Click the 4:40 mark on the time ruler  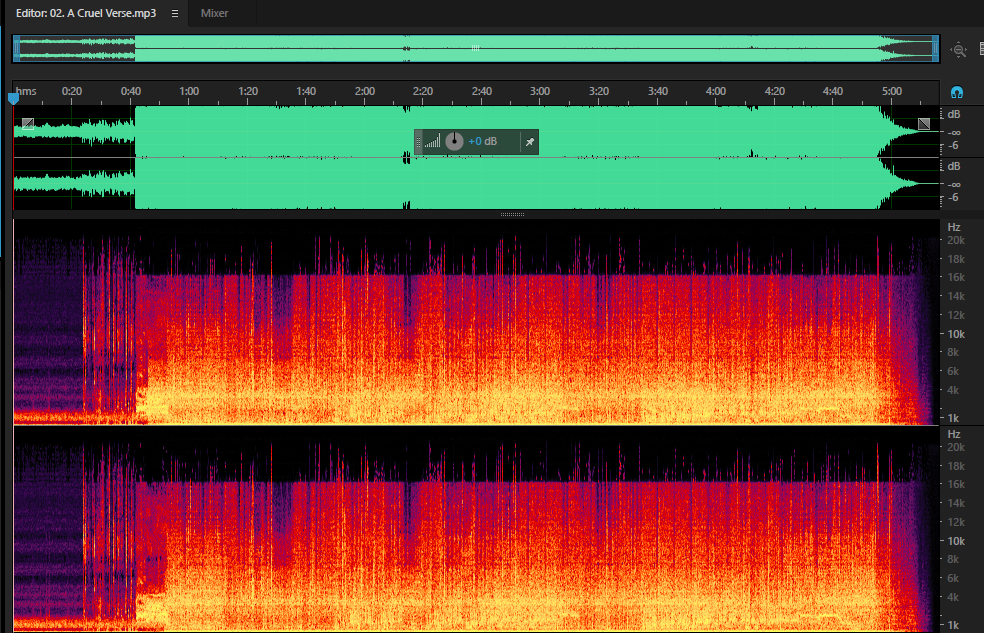(833, 92)
